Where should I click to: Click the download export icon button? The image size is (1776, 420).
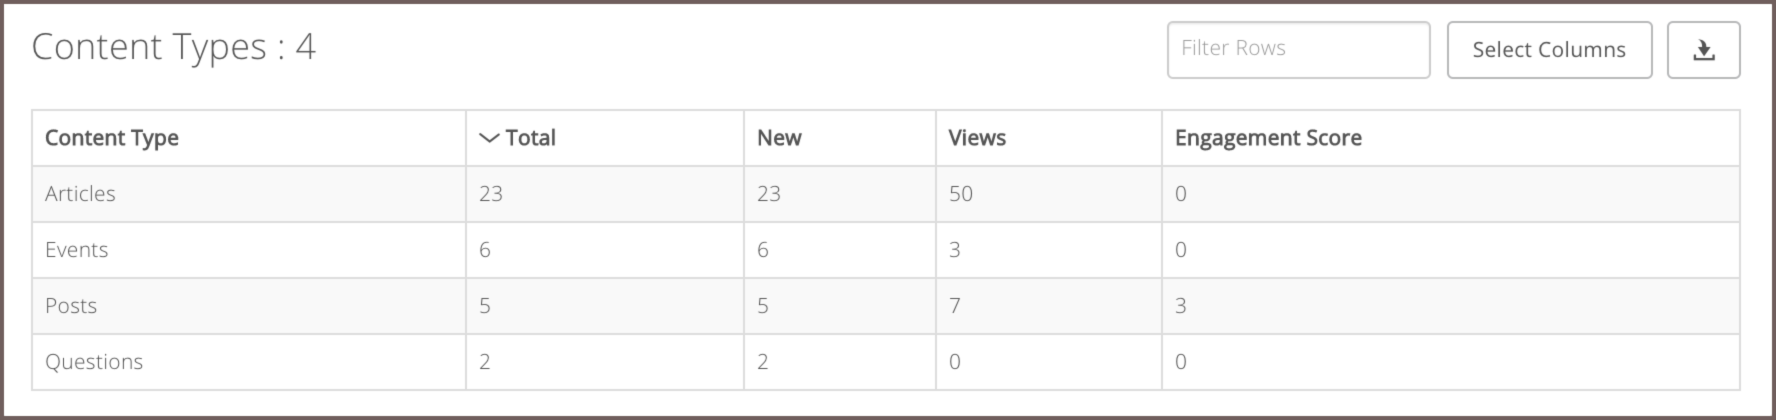pos(1703,50)
